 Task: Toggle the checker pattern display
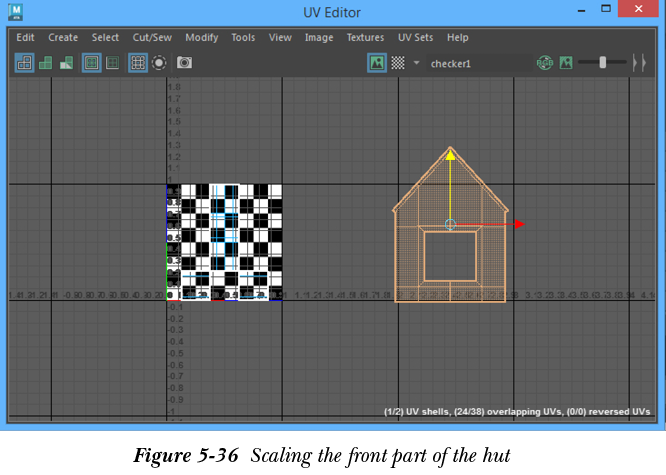pyautogui.click(x=398, y=62)
